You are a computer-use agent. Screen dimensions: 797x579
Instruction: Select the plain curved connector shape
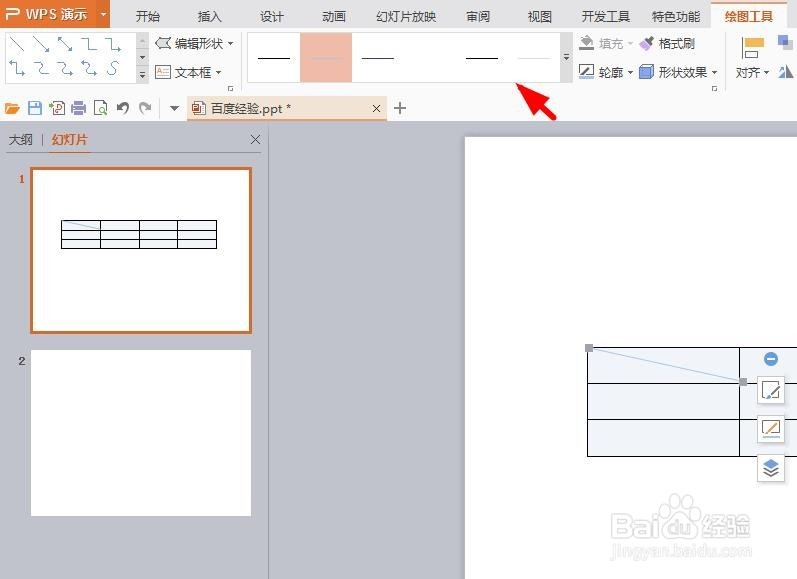(41, 68)
